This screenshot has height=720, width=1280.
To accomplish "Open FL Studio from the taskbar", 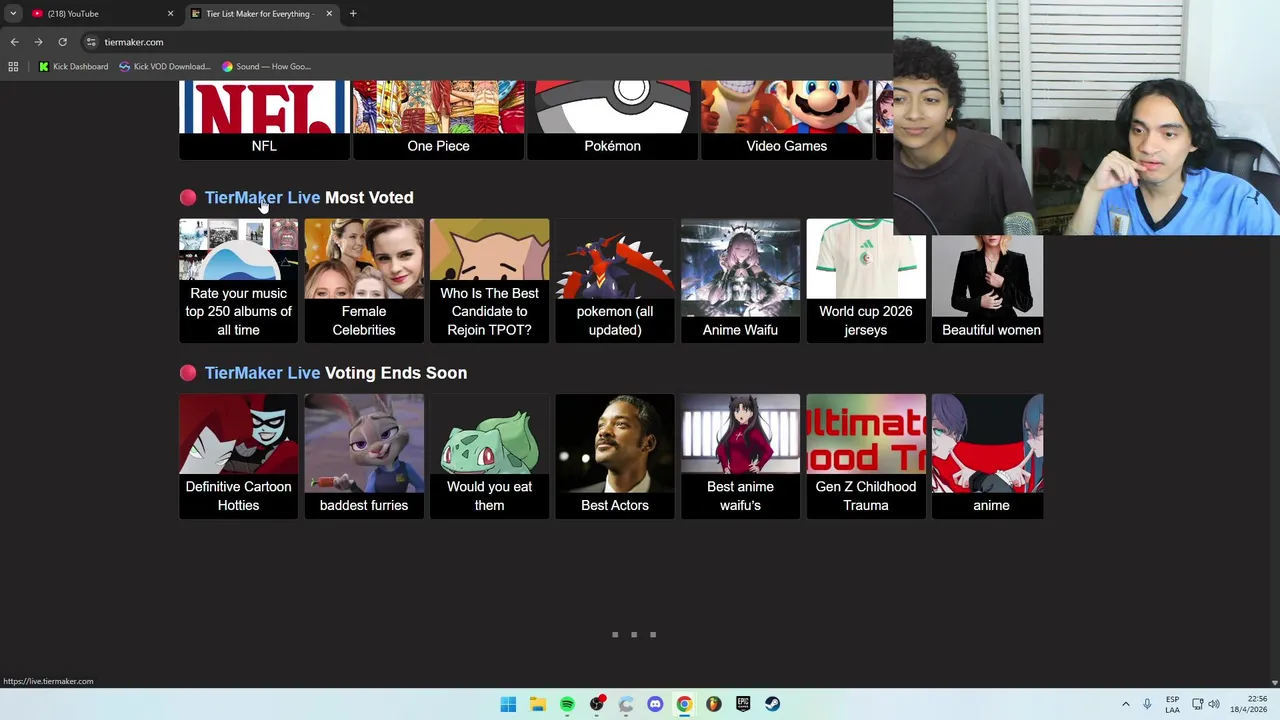I will [713, 704].
